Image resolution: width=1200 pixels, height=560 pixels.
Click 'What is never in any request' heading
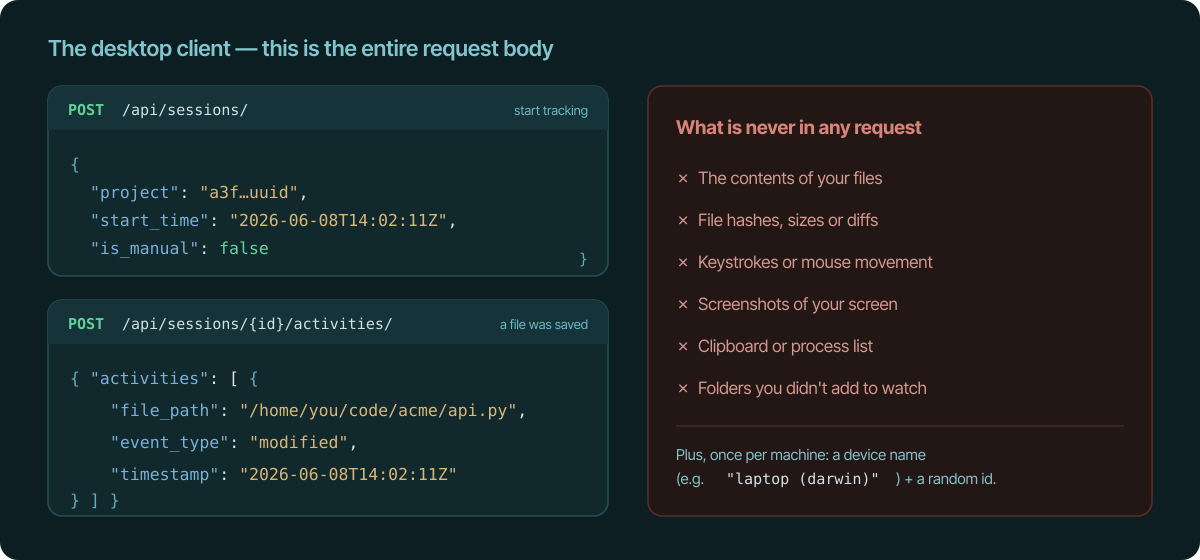(799, 127)
